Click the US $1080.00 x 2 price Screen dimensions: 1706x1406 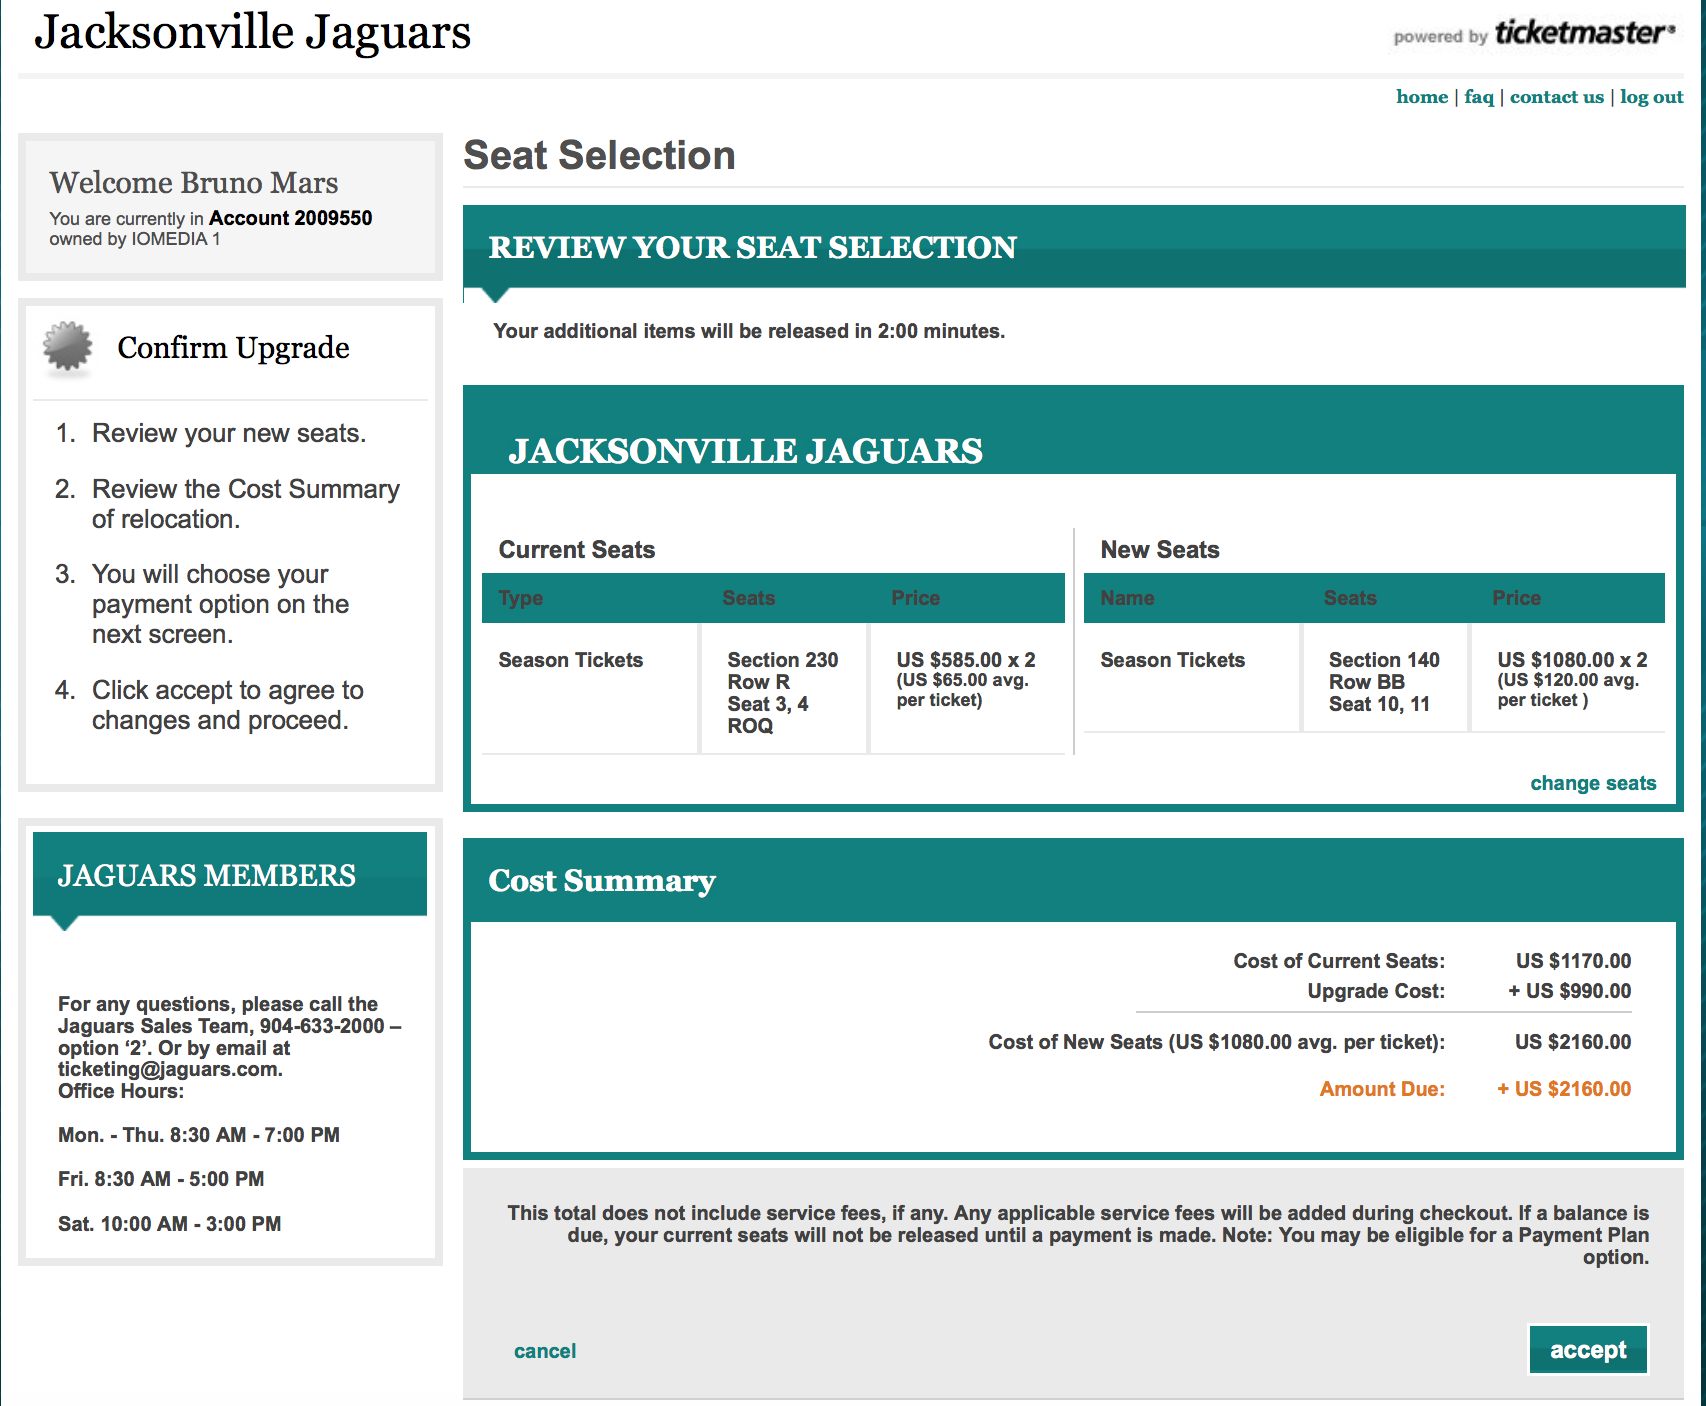coord(1572,660)
